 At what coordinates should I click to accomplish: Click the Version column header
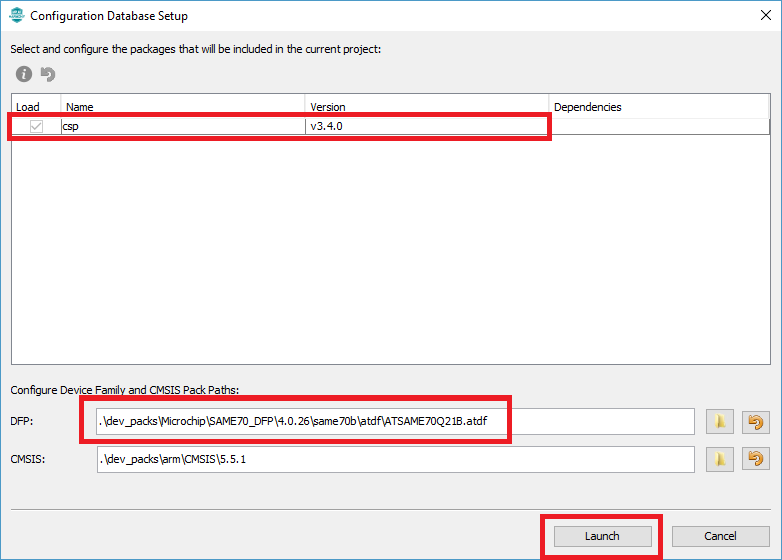click(x=427, y=107)
